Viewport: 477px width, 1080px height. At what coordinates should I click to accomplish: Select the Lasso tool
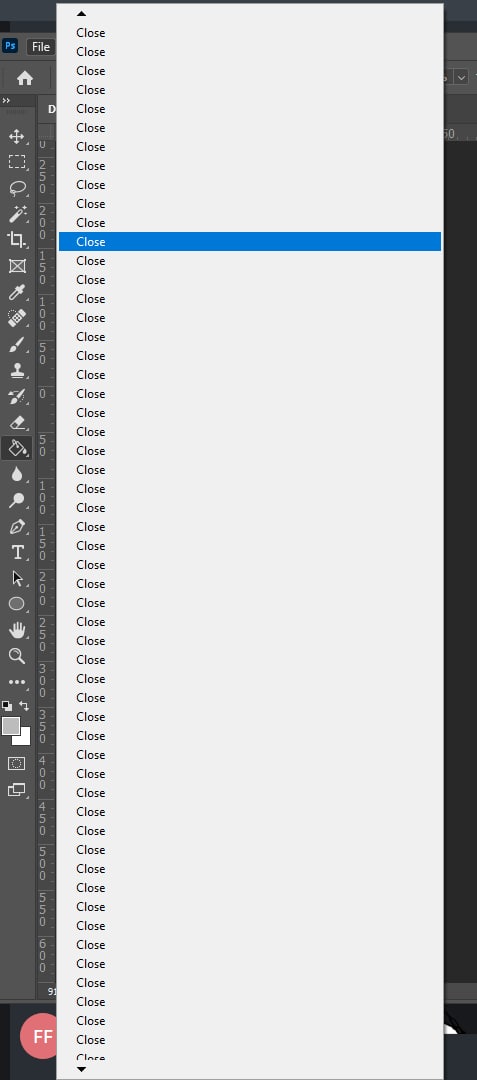click(x=17, y=188)
